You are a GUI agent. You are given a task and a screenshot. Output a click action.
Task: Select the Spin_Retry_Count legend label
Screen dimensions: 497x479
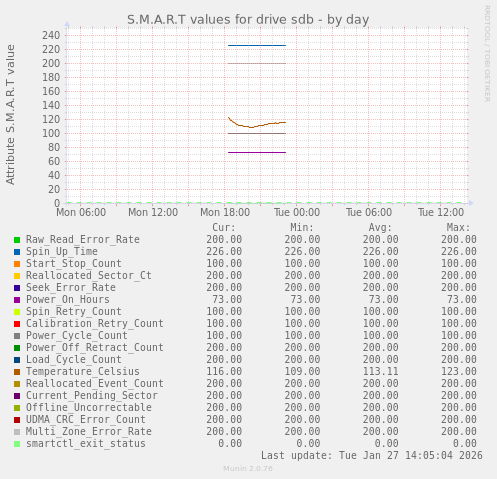click(74, 312)
